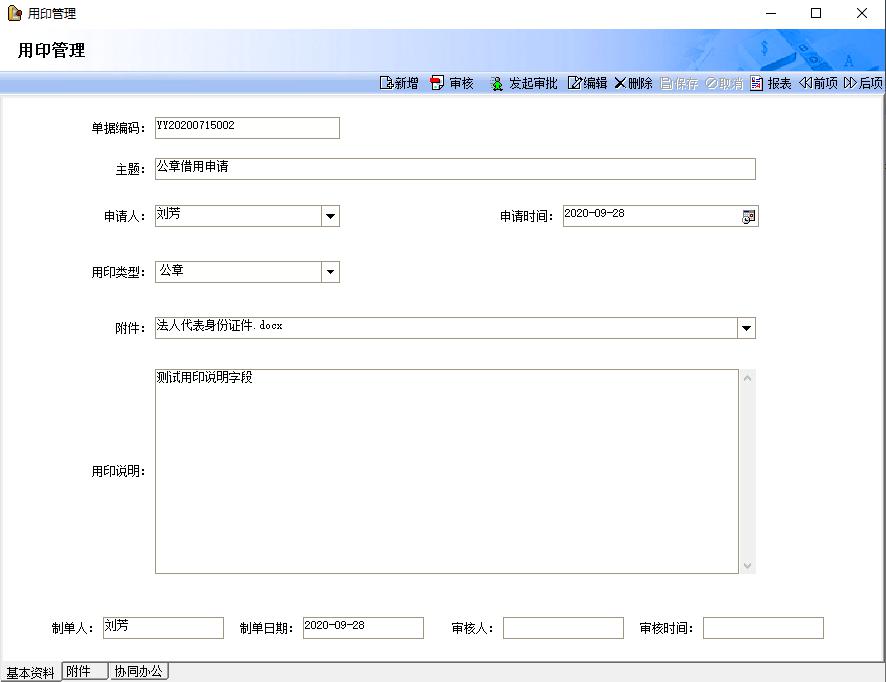This screenshot has height=682, width=886.
Task: Expand the 附件 dropdown list
Action: pyautogui.click(x=746, y=328)
